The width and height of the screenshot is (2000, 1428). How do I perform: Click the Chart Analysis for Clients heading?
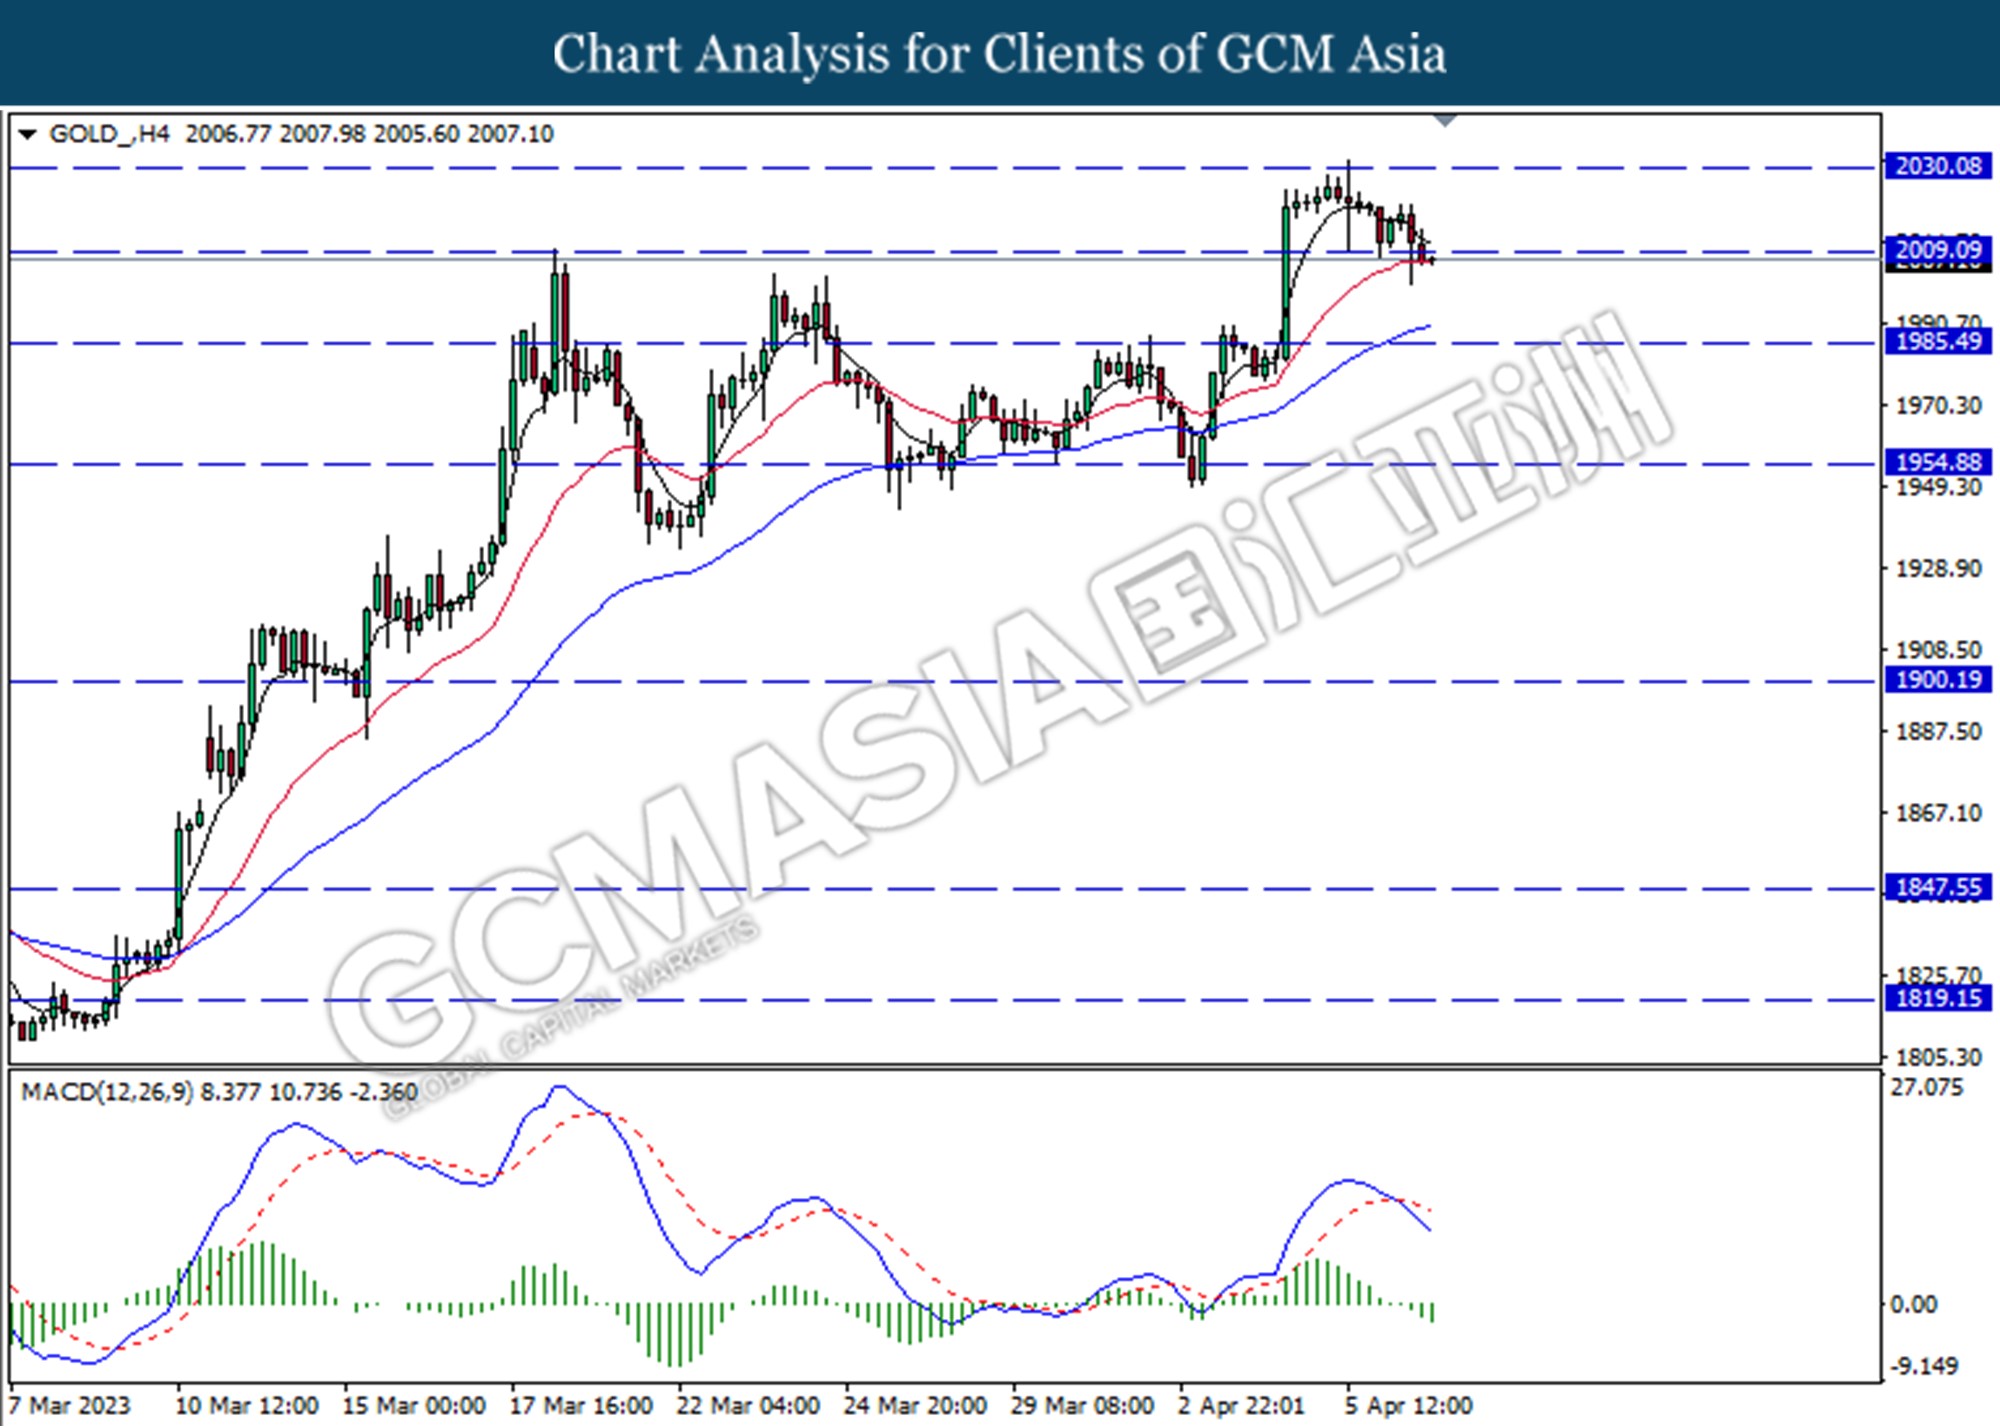[1000, 53]
